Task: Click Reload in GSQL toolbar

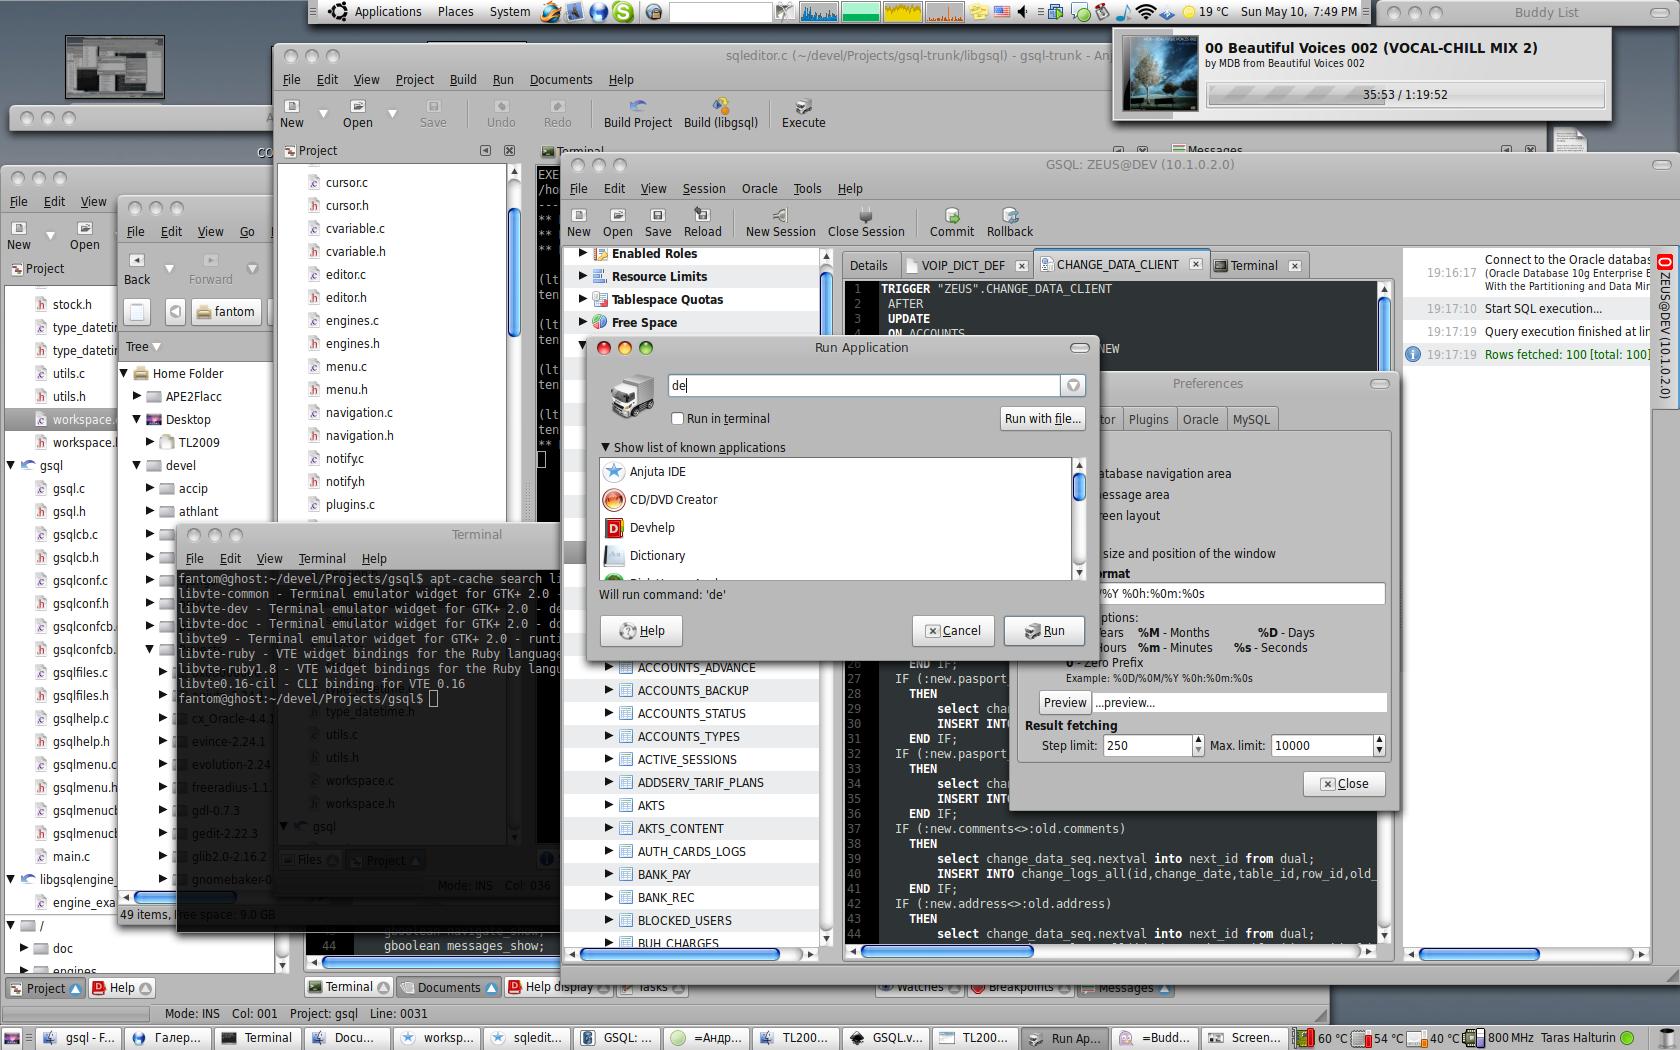Action: click(x=702, y=222)
